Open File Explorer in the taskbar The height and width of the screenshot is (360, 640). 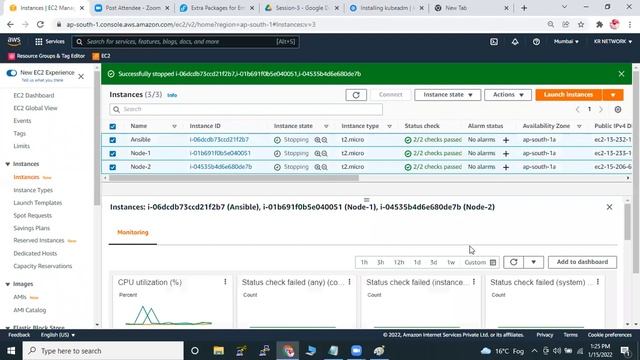coord(219,351)
